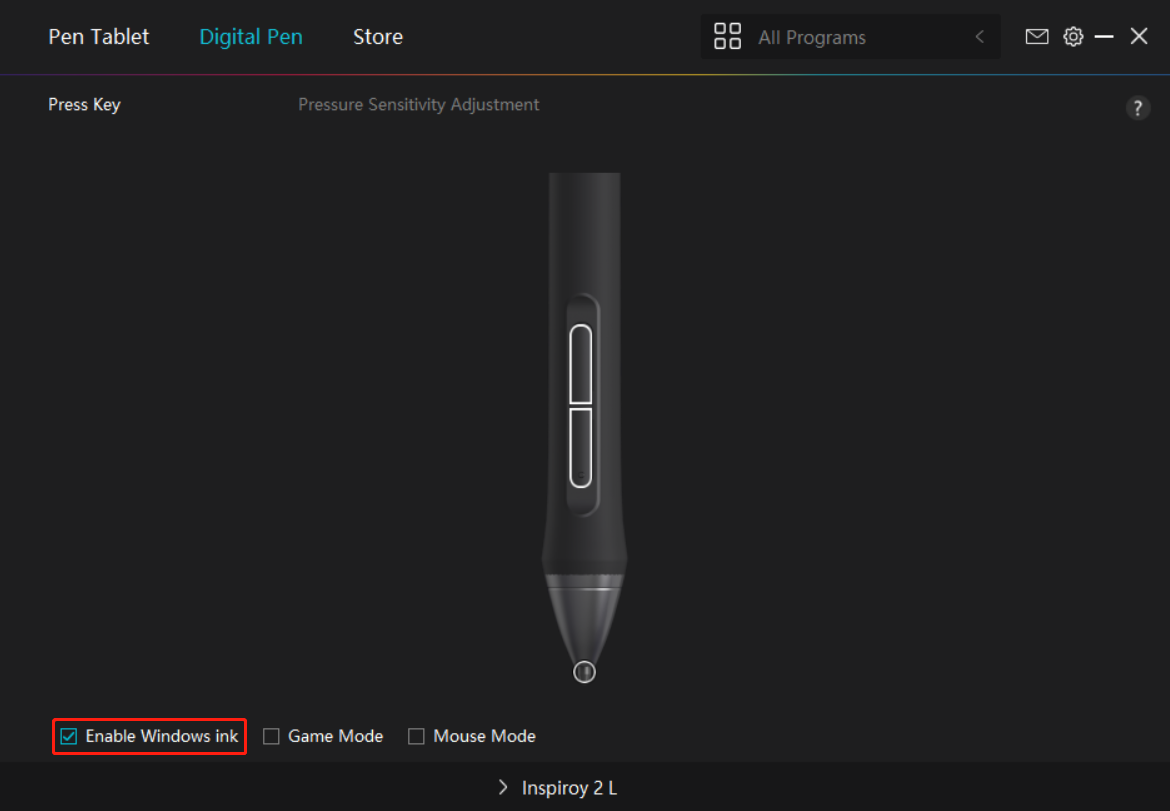This screenshot has width=1170, height=811.
Task: Minimize the window
Action: (x=1104, y=37)
